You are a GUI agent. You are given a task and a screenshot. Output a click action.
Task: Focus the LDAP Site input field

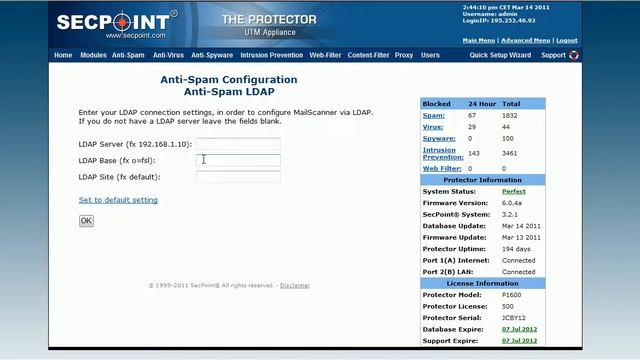[238, 177]
